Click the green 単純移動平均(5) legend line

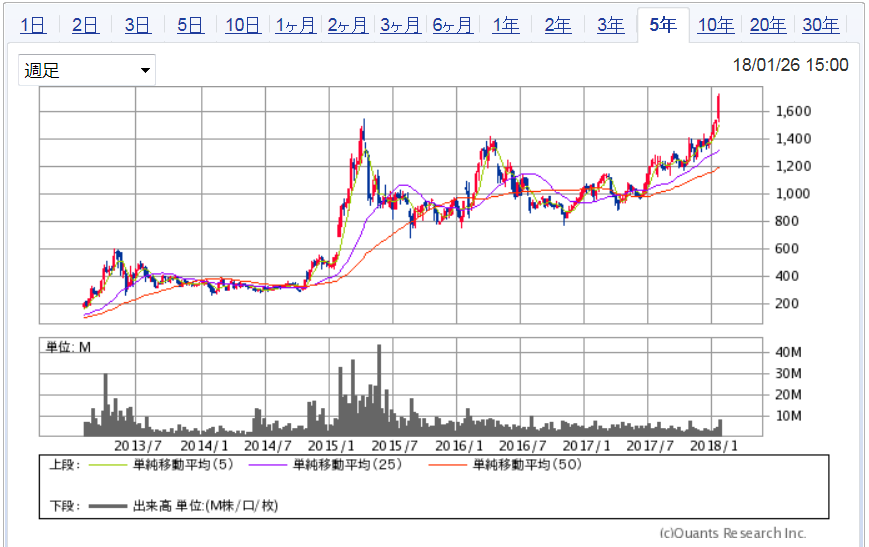[x=108, y=464]
